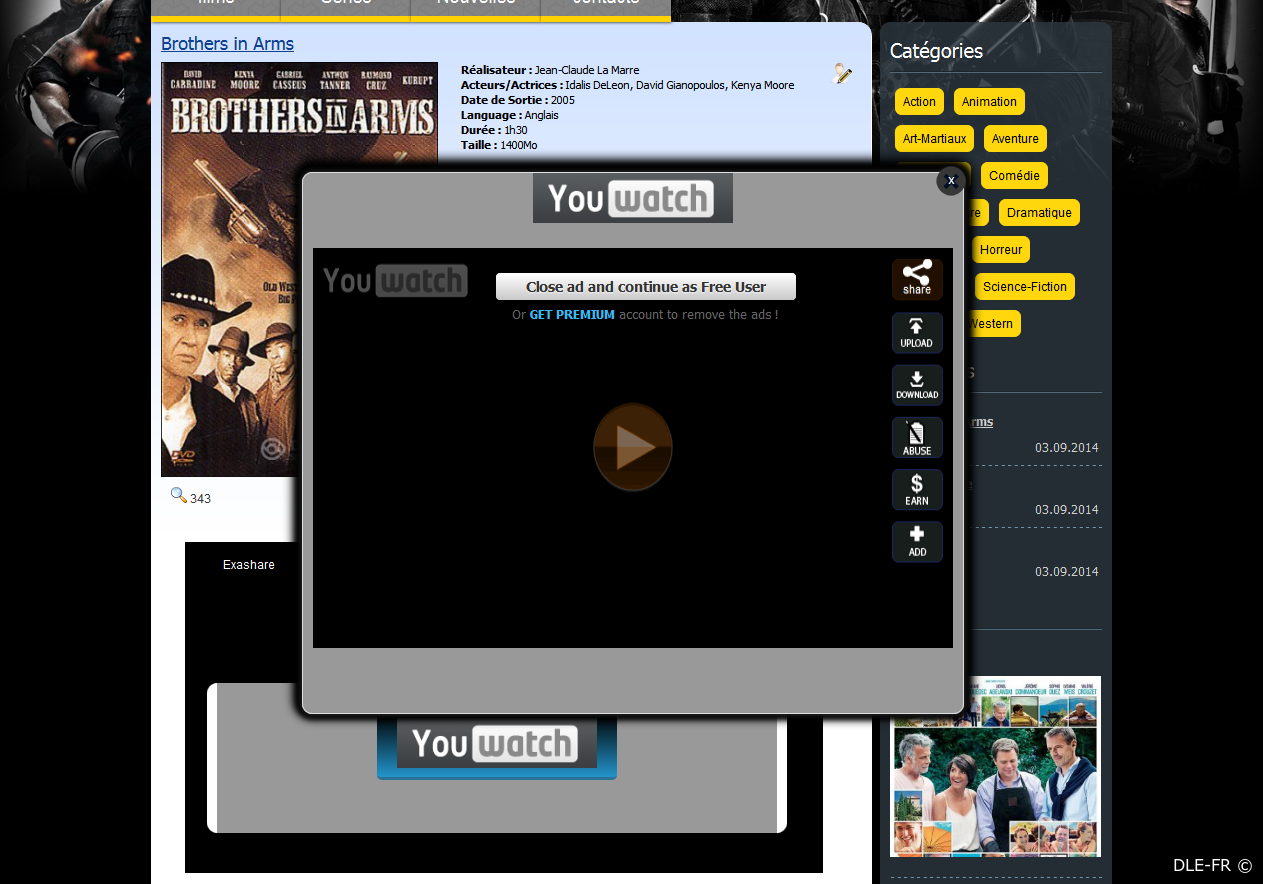Select the Comédie category tag
Image resolution: width=1263 pixels, height=884 pixels.
pyautogui.click(x=1014, y=176)
